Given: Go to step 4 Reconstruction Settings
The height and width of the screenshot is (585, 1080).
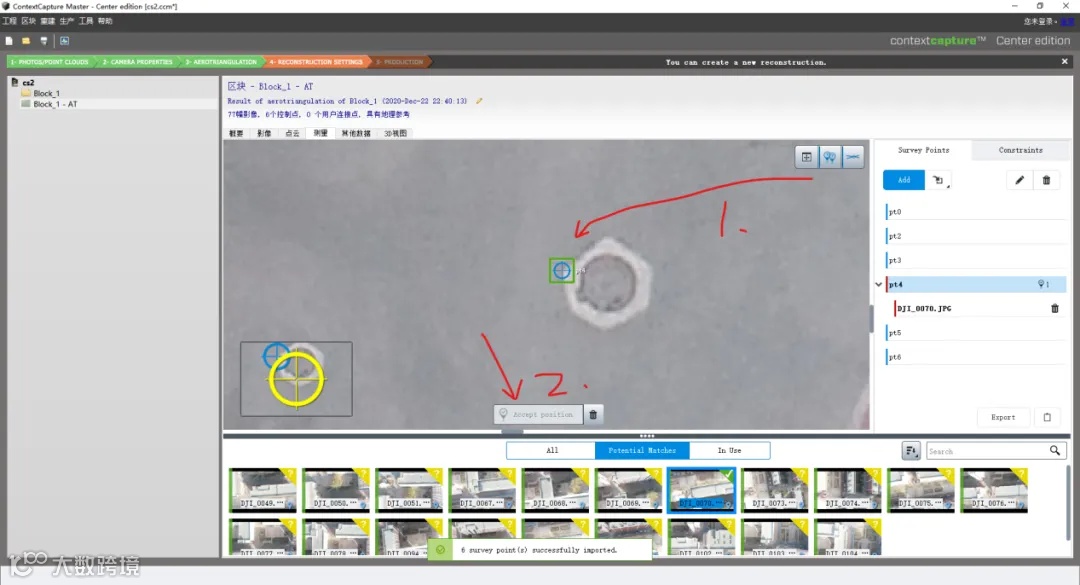Looking at the screenshot, I should tap(316, 62).
